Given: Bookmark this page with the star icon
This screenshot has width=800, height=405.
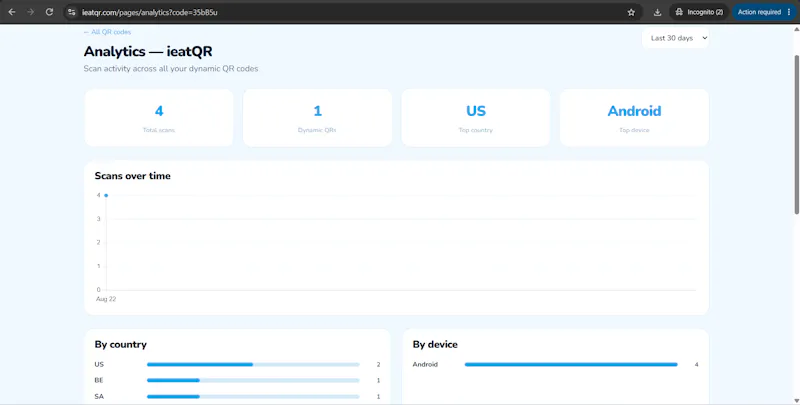Looking at the screenshot, I should pyautogui.click(x=631, y=12).
